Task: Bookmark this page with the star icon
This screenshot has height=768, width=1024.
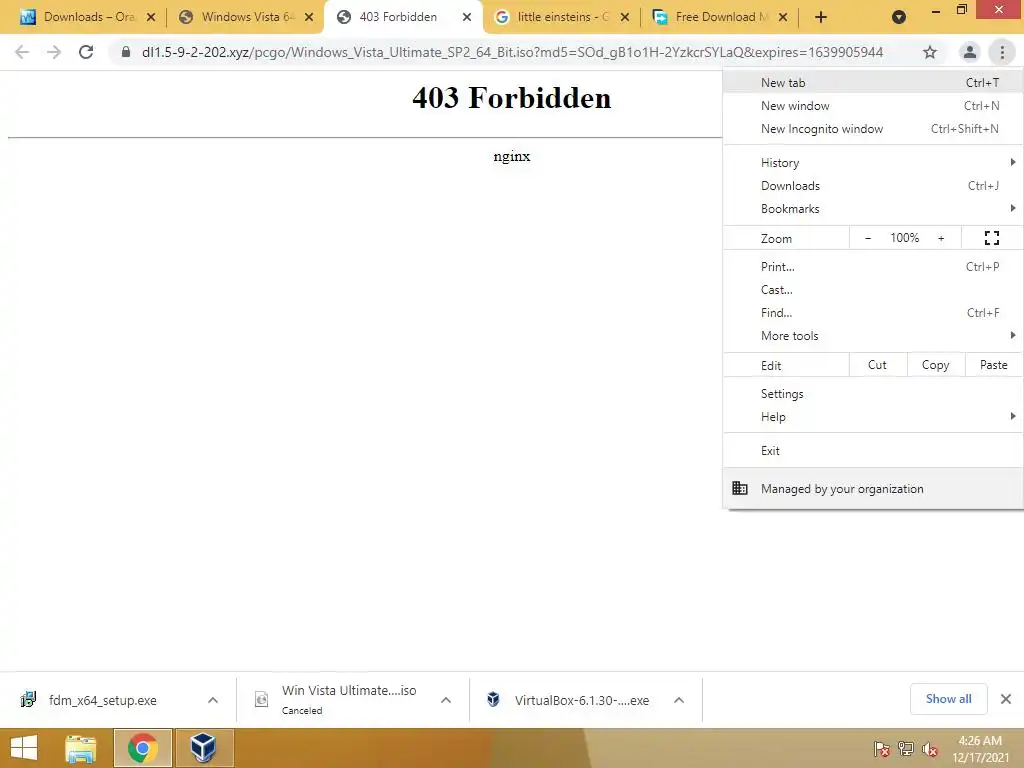Action: click(930, 52)
